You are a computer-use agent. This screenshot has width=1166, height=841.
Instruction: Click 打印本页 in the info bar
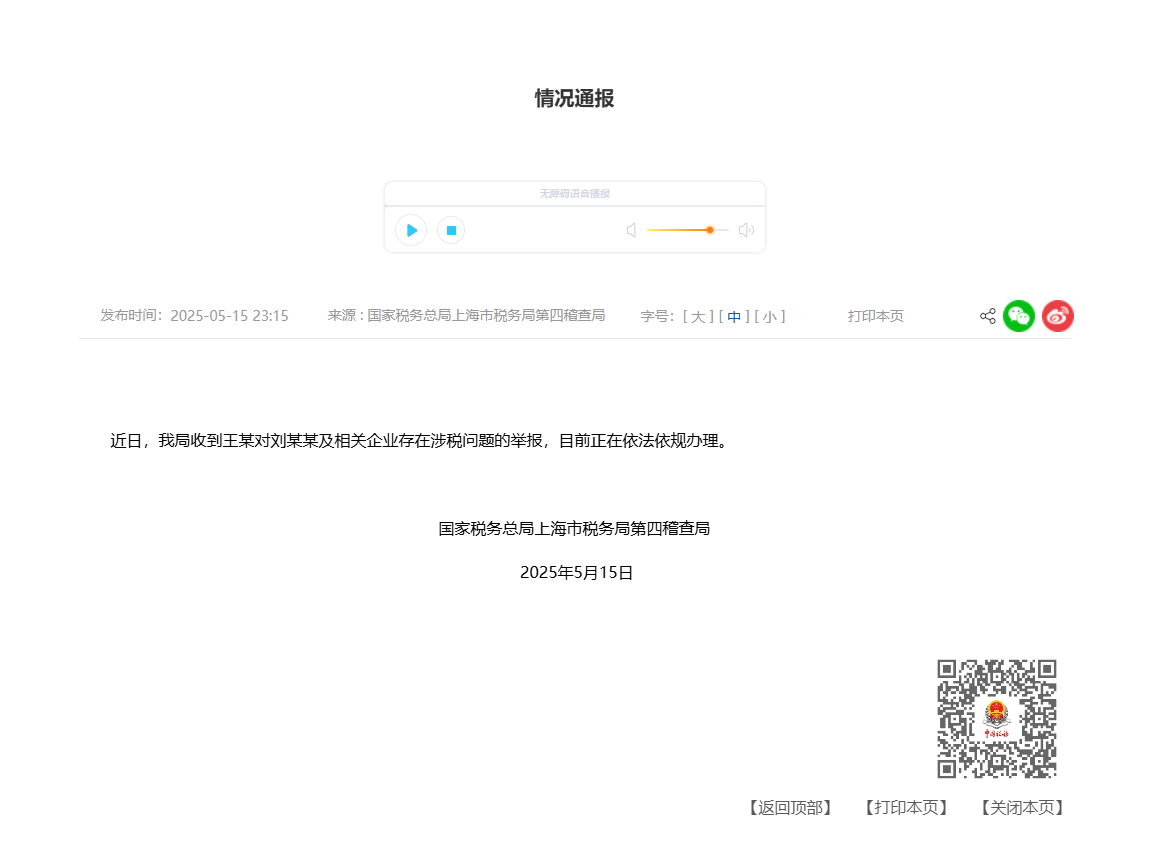(x=875, y=316)
